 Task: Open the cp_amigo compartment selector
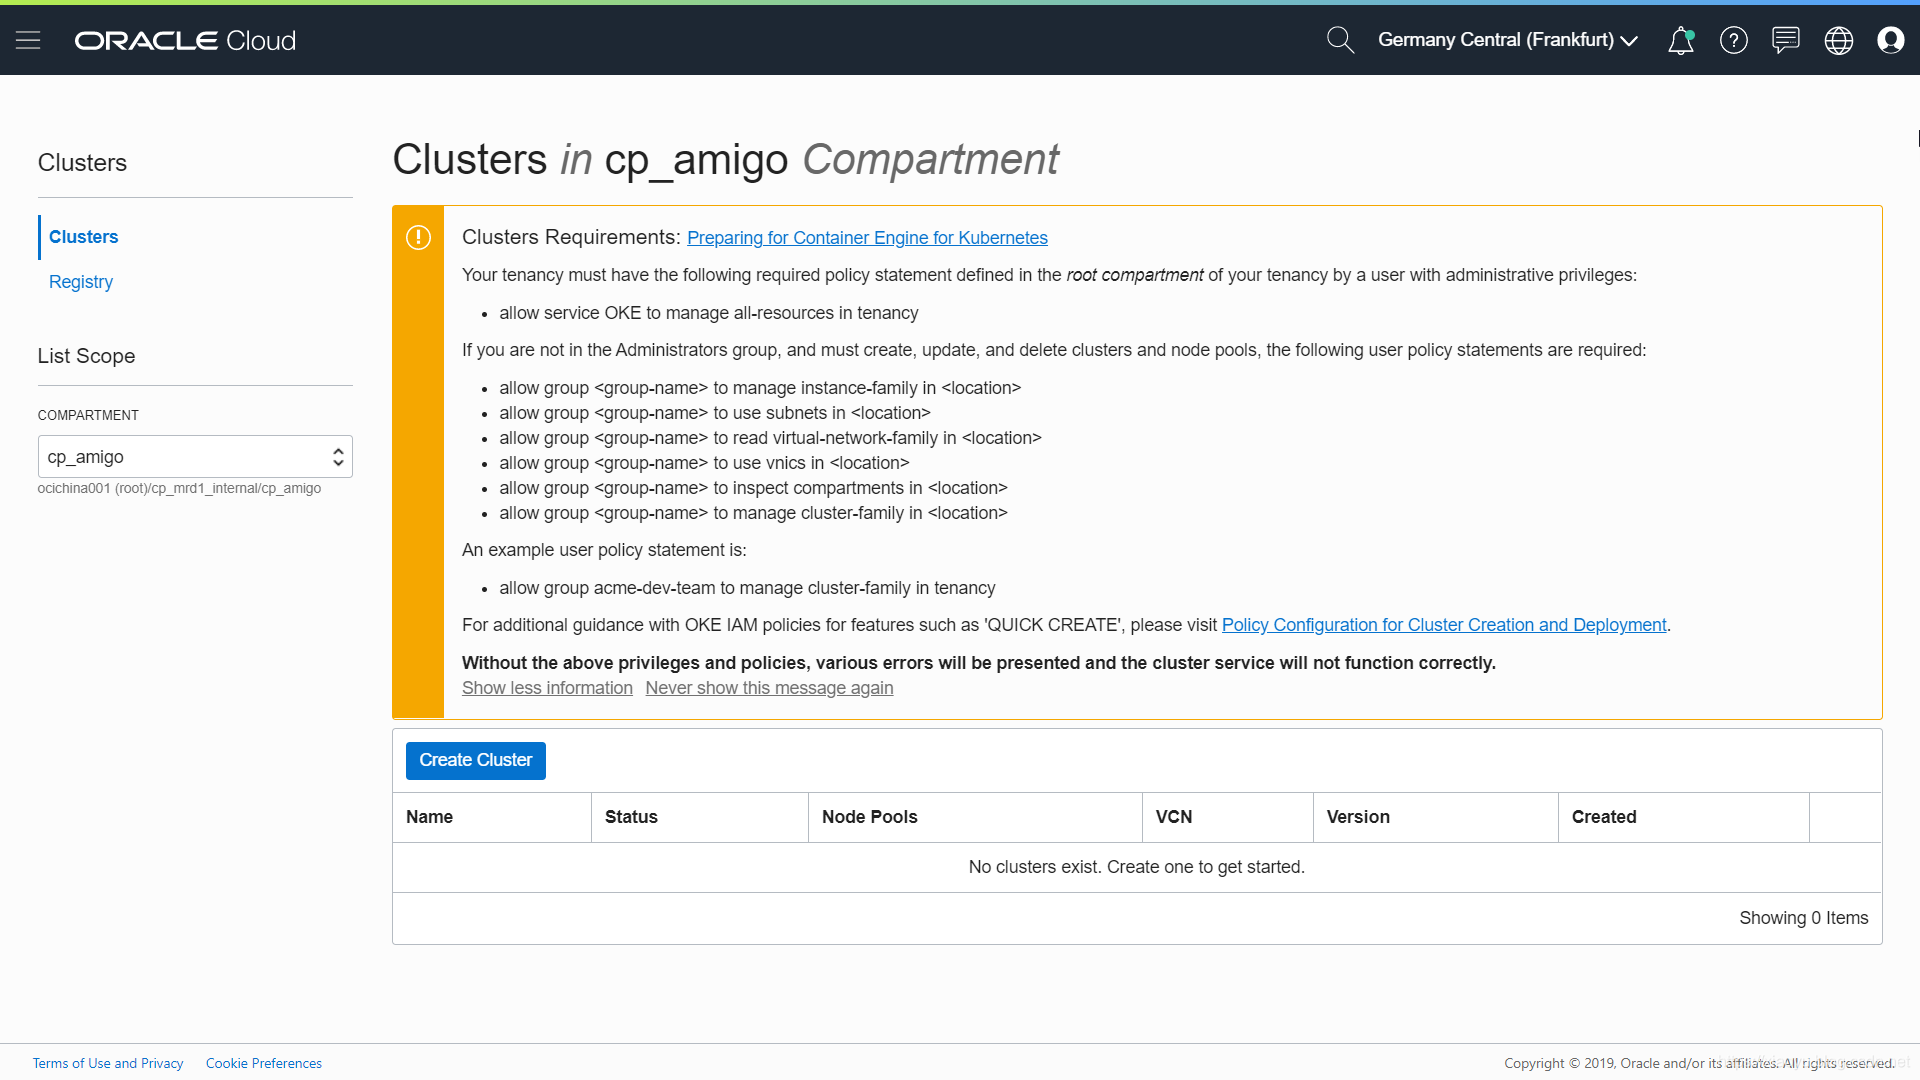point(195,457)
